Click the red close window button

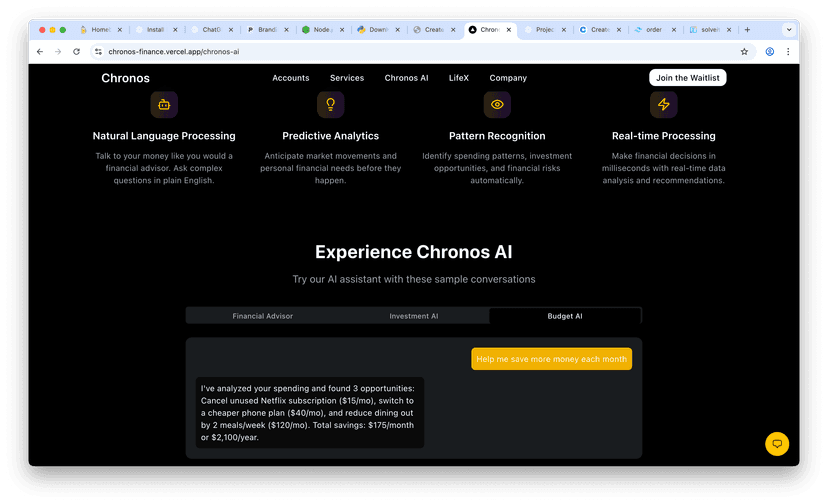coord(42,30)
